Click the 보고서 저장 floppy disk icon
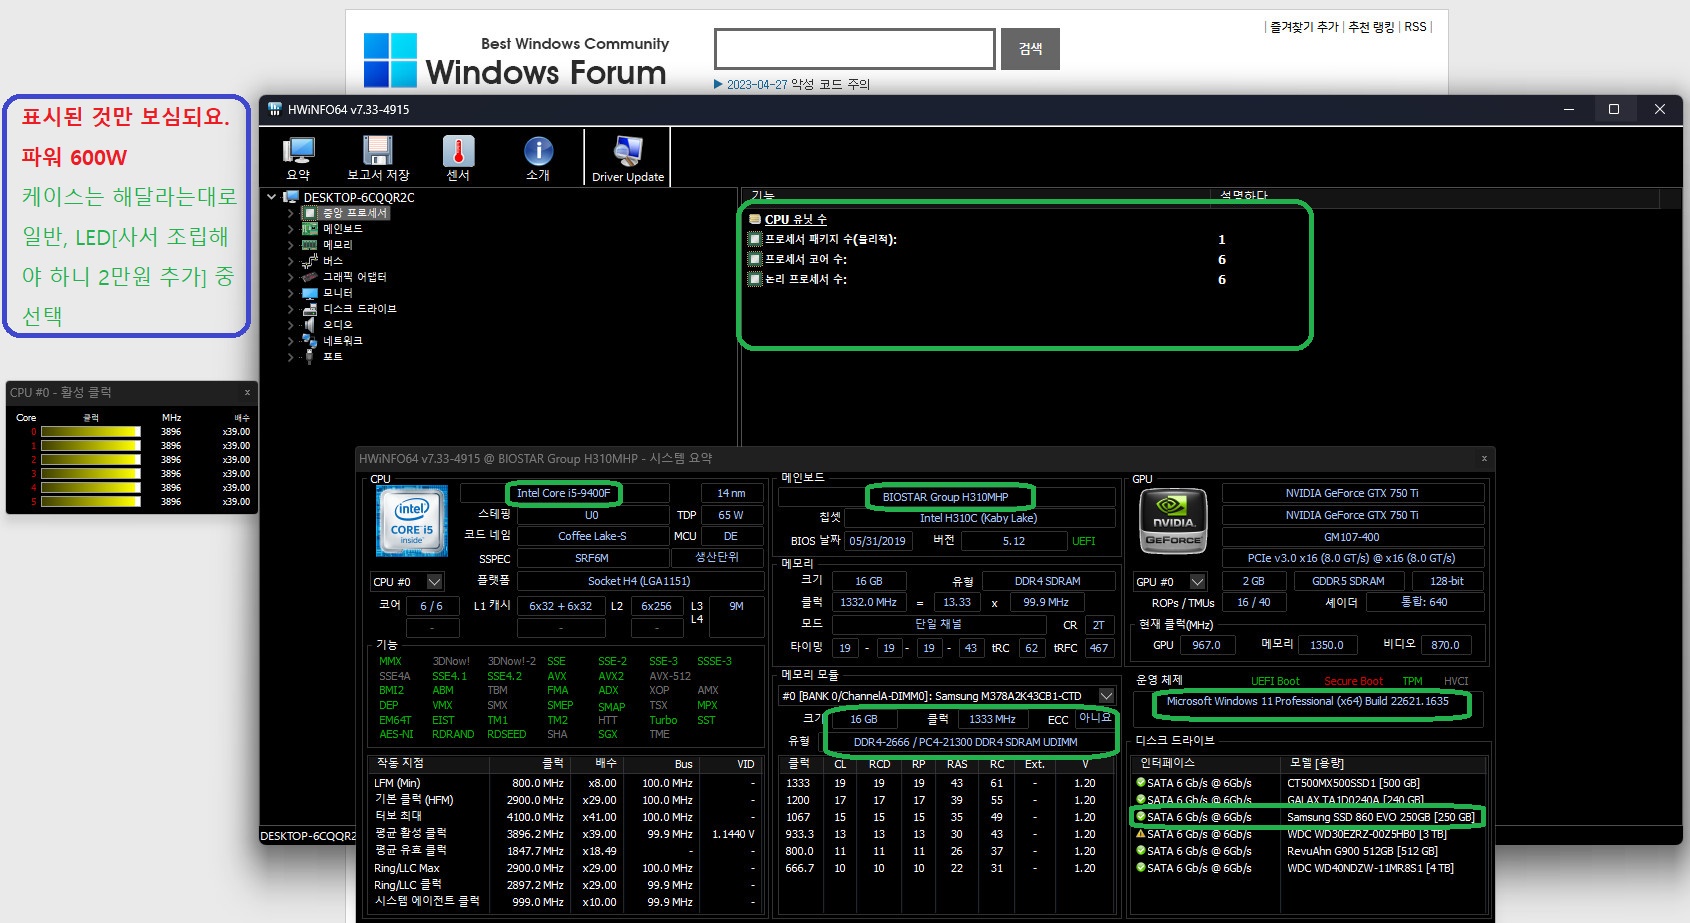Screen dimensions: 1690x923 378,150
